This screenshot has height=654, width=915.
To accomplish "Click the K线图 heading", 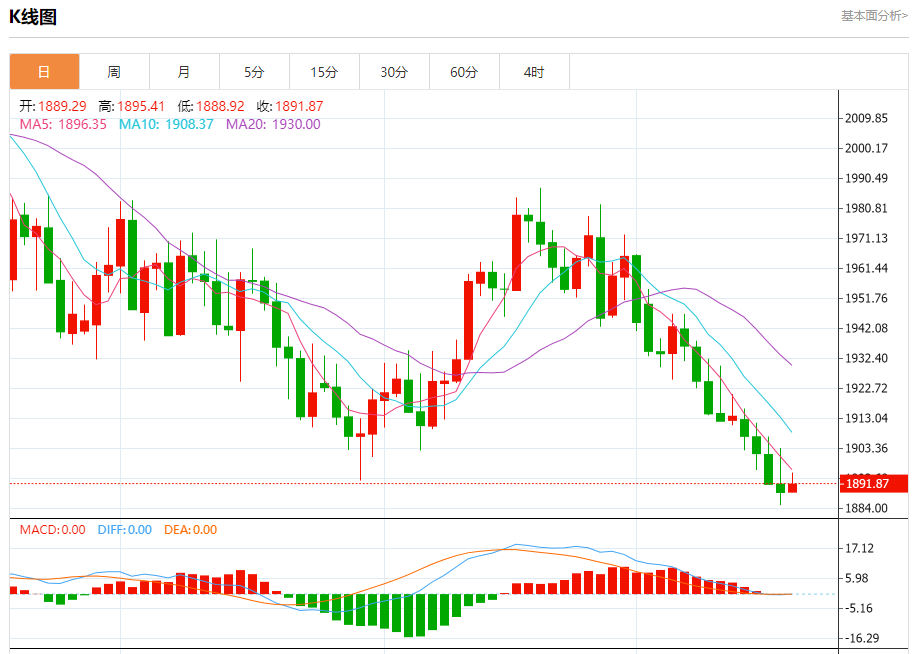I will 33,17.
